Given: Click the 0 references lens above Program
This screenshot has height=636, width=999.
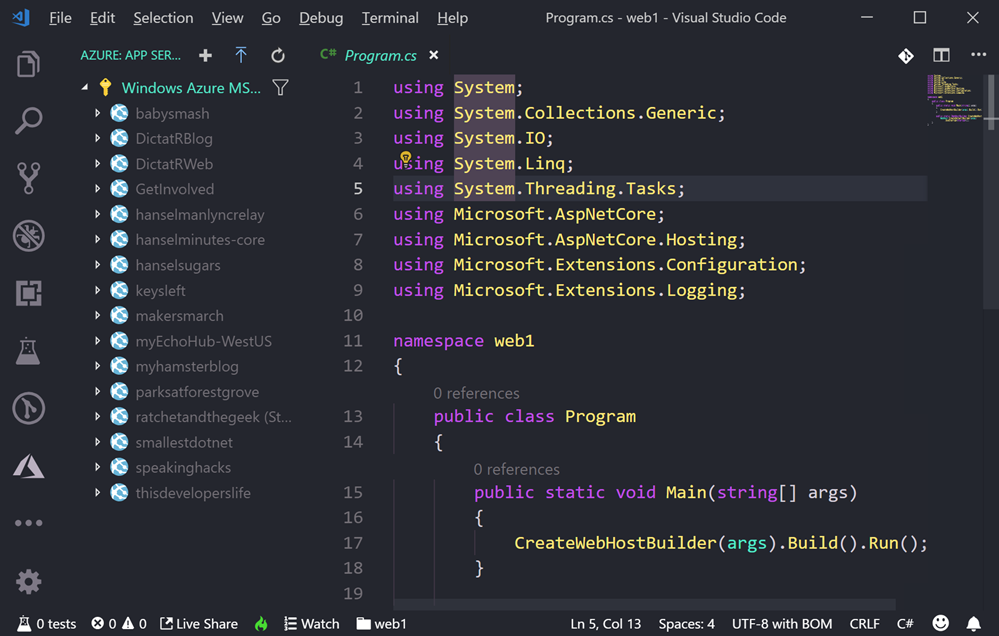Looking at the screenshot, I should coord(476,393).
